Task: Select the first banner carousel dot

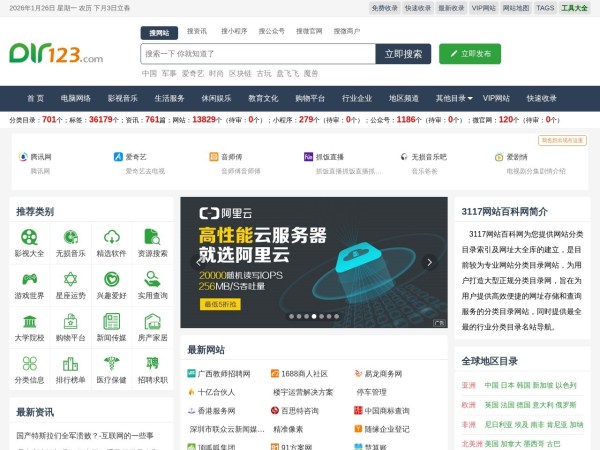Action: click(x=292, y=316)
